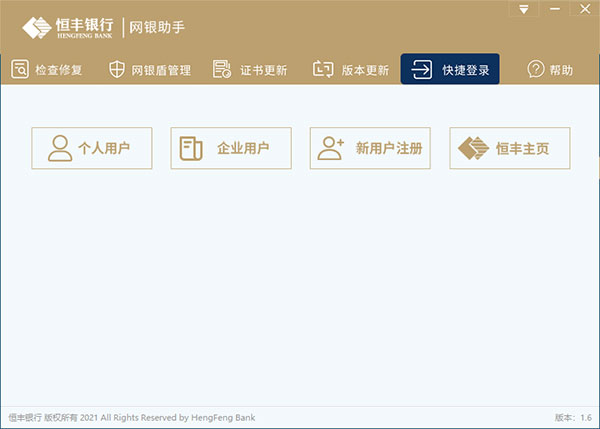The width and height of the screenshot is (600, 429).
Task: Minimize the 网银助手 window
Action: coord(554,9)
